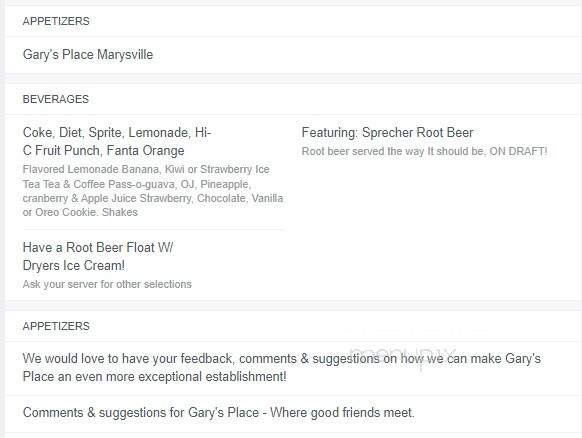Select Coke, Diet, Sprite, Lemonade item title

(117, 133)
